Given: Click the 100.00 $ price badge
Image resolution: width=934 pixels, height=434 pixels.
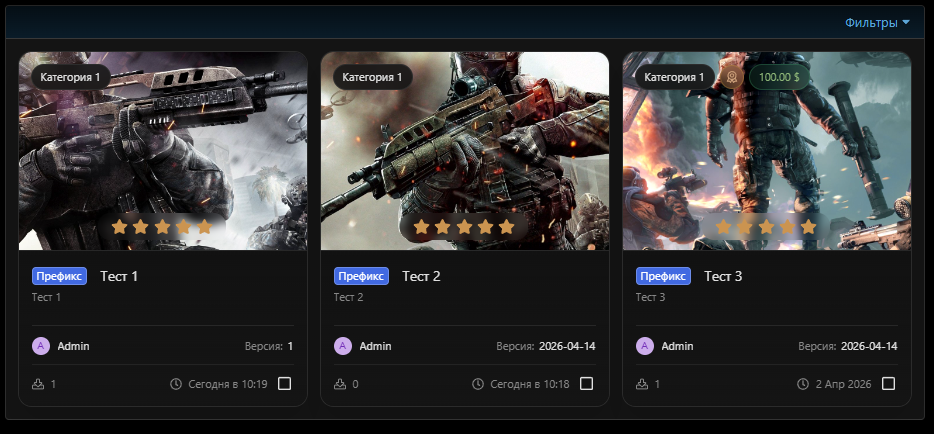Looking at the screenshot, I should (x=779, y=77).
